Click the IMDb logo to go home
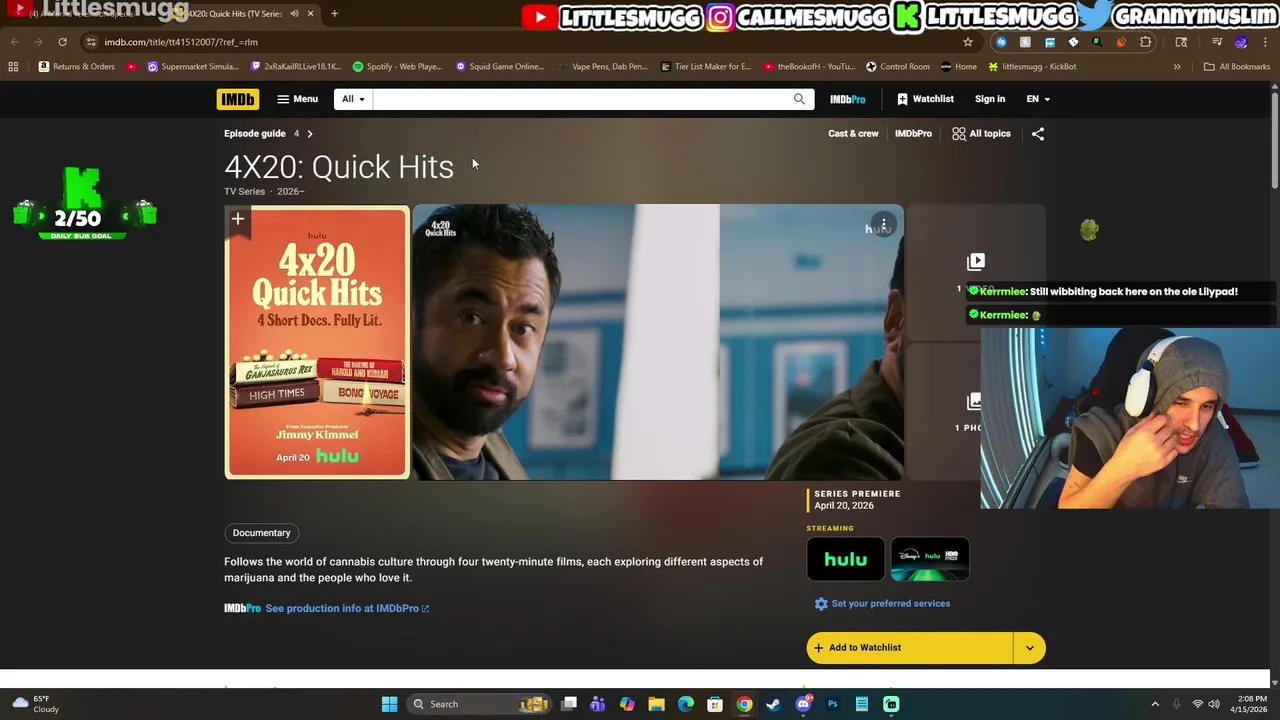Screen dimensions: 1280x720 tap(237, 99)
